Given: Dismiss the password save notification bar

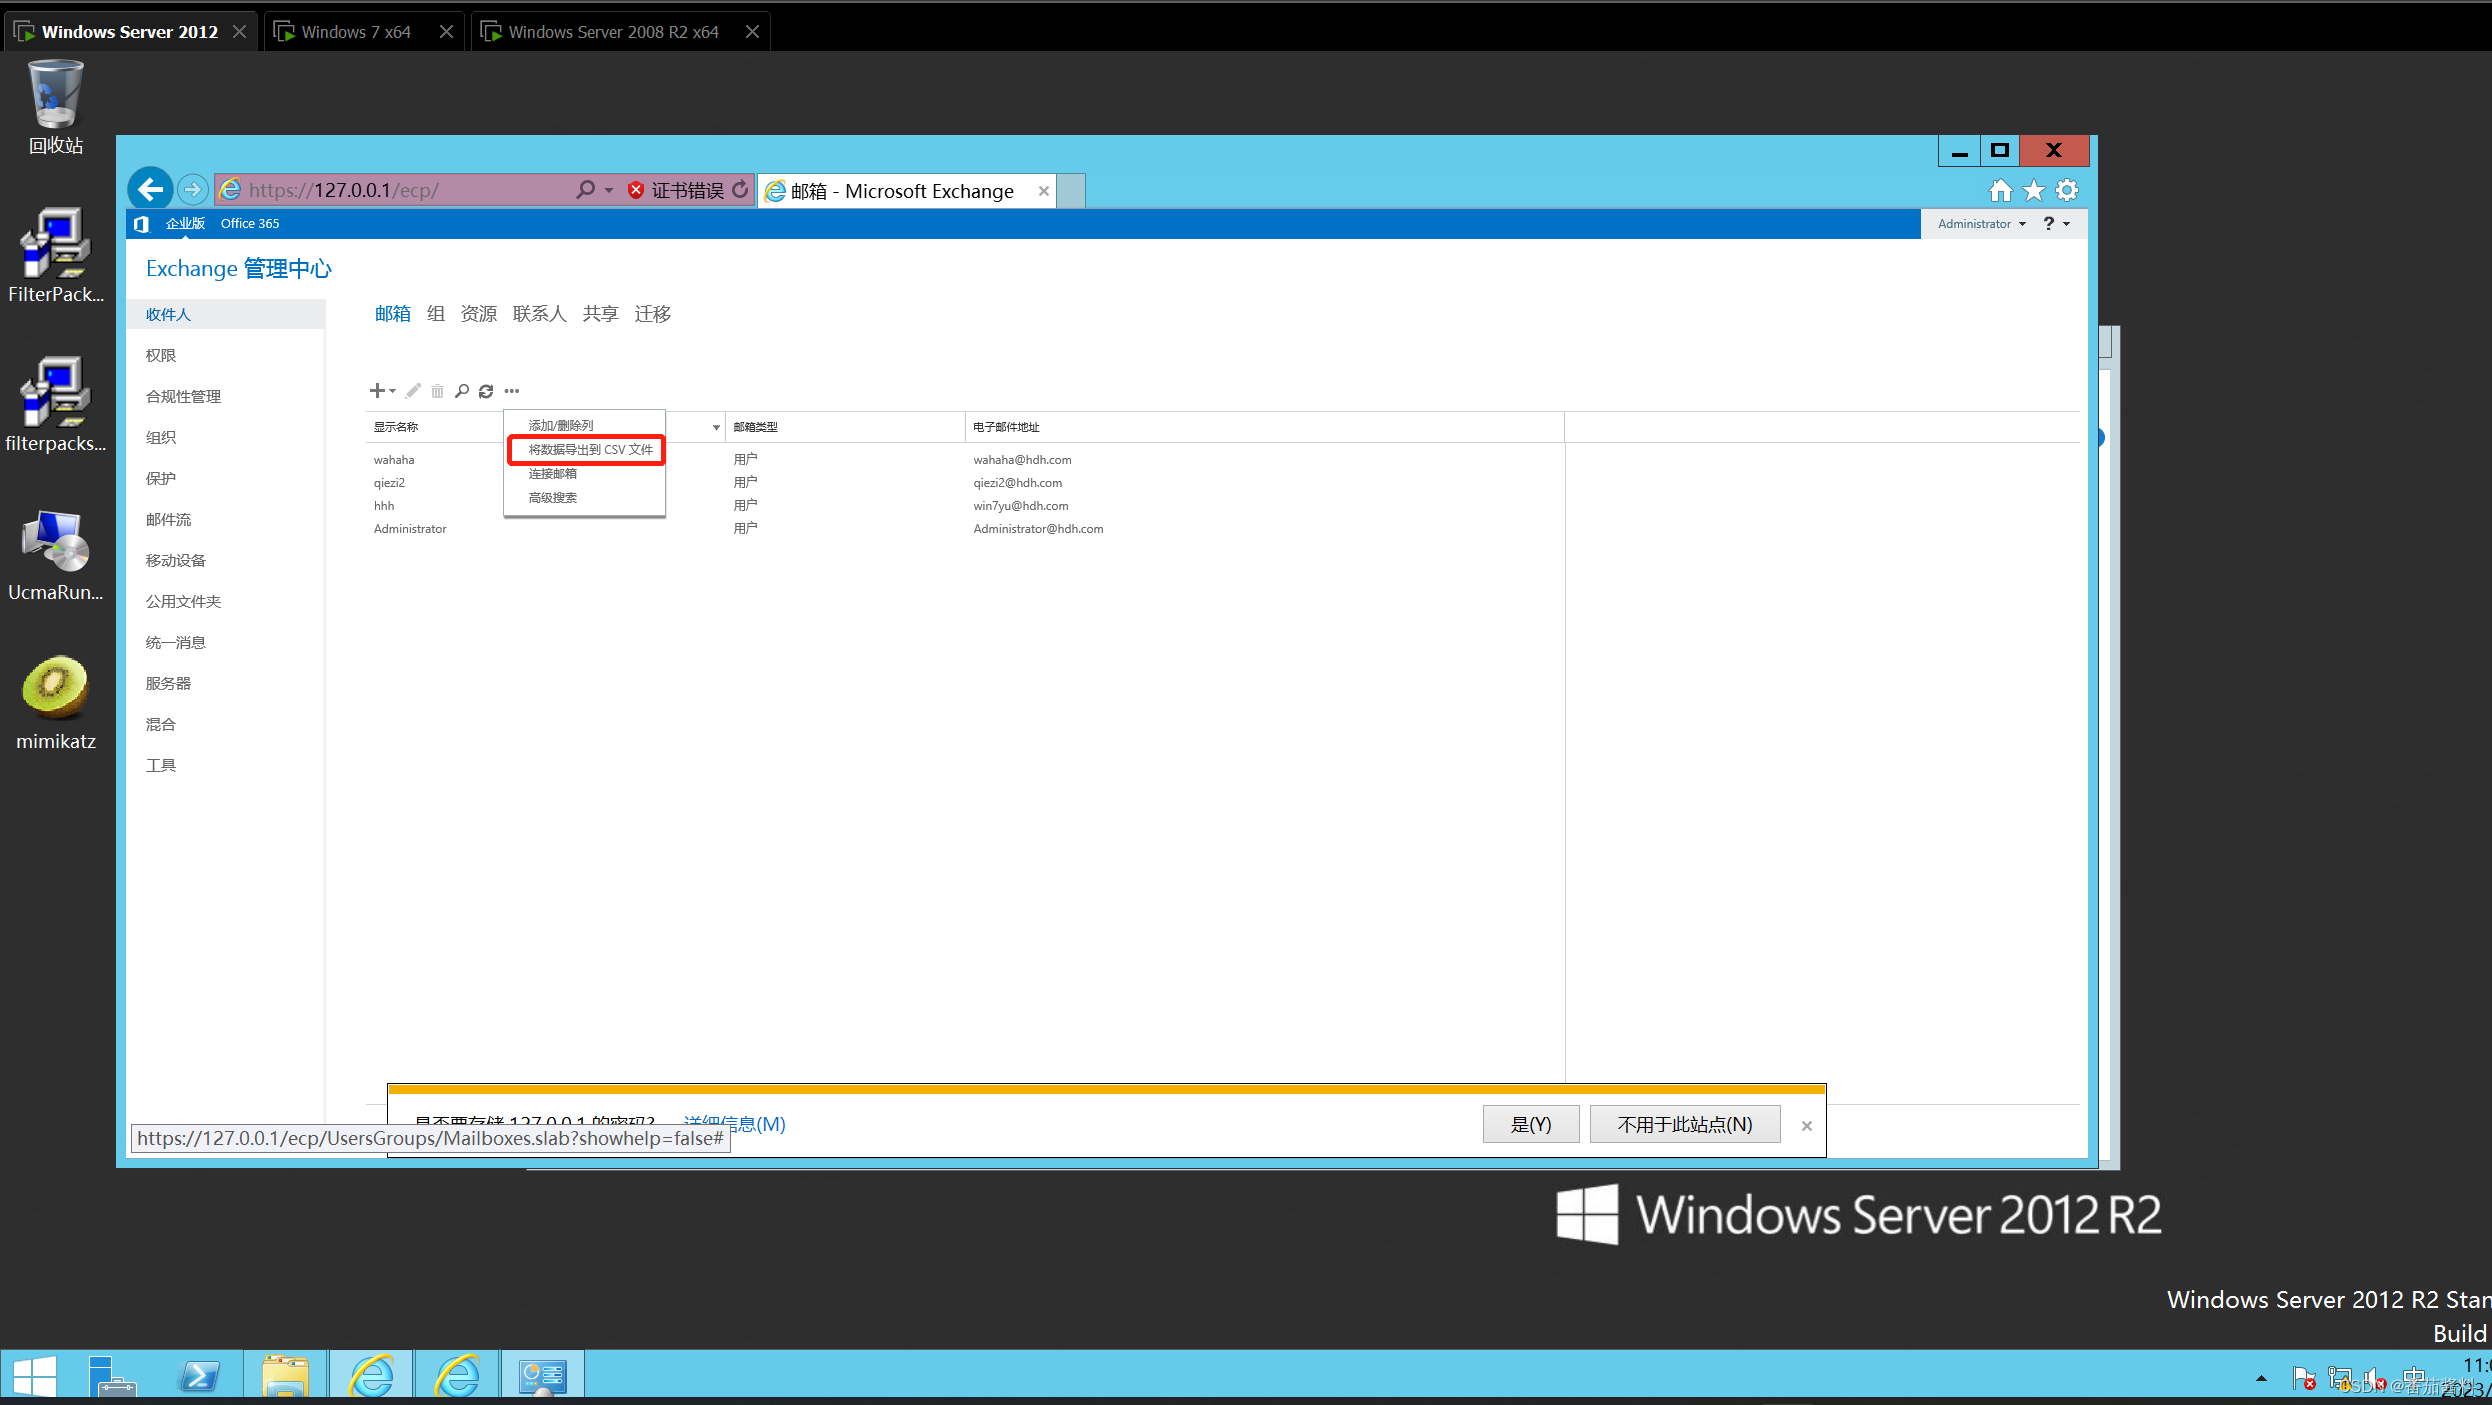Looking at the screenshot, I should click(1807, 1126).
